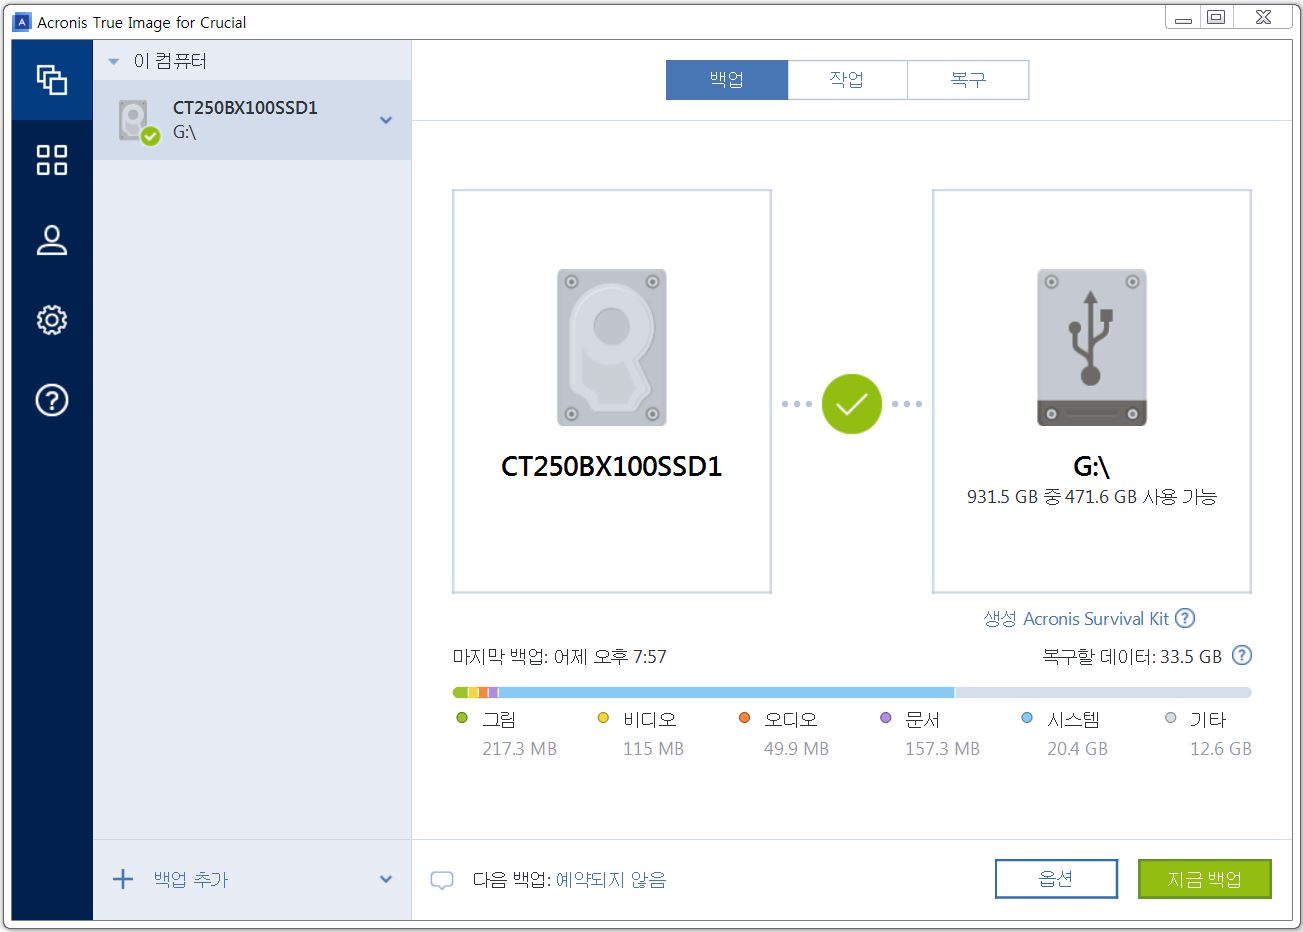Open help beside Acronis Survival Kit link
1303x932 pixels.
click(x=1185, y=618)
